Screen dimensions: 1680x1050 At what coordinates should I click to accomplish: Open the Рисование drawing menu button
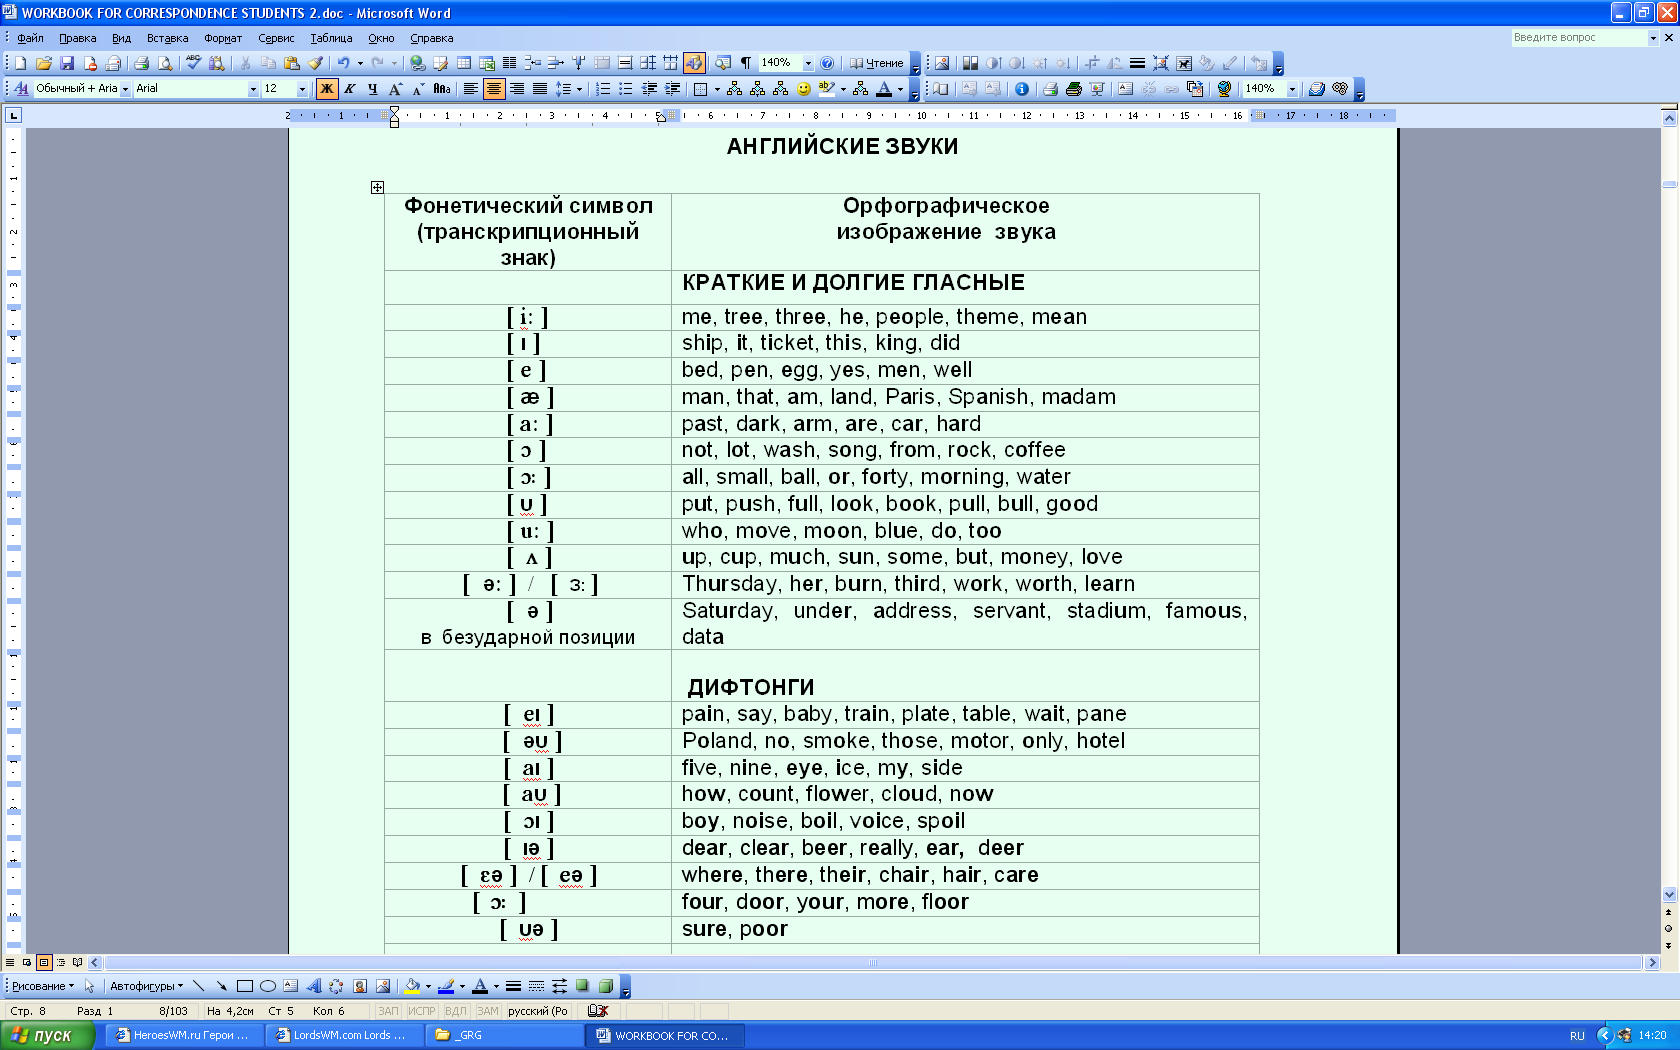point(42,986)
